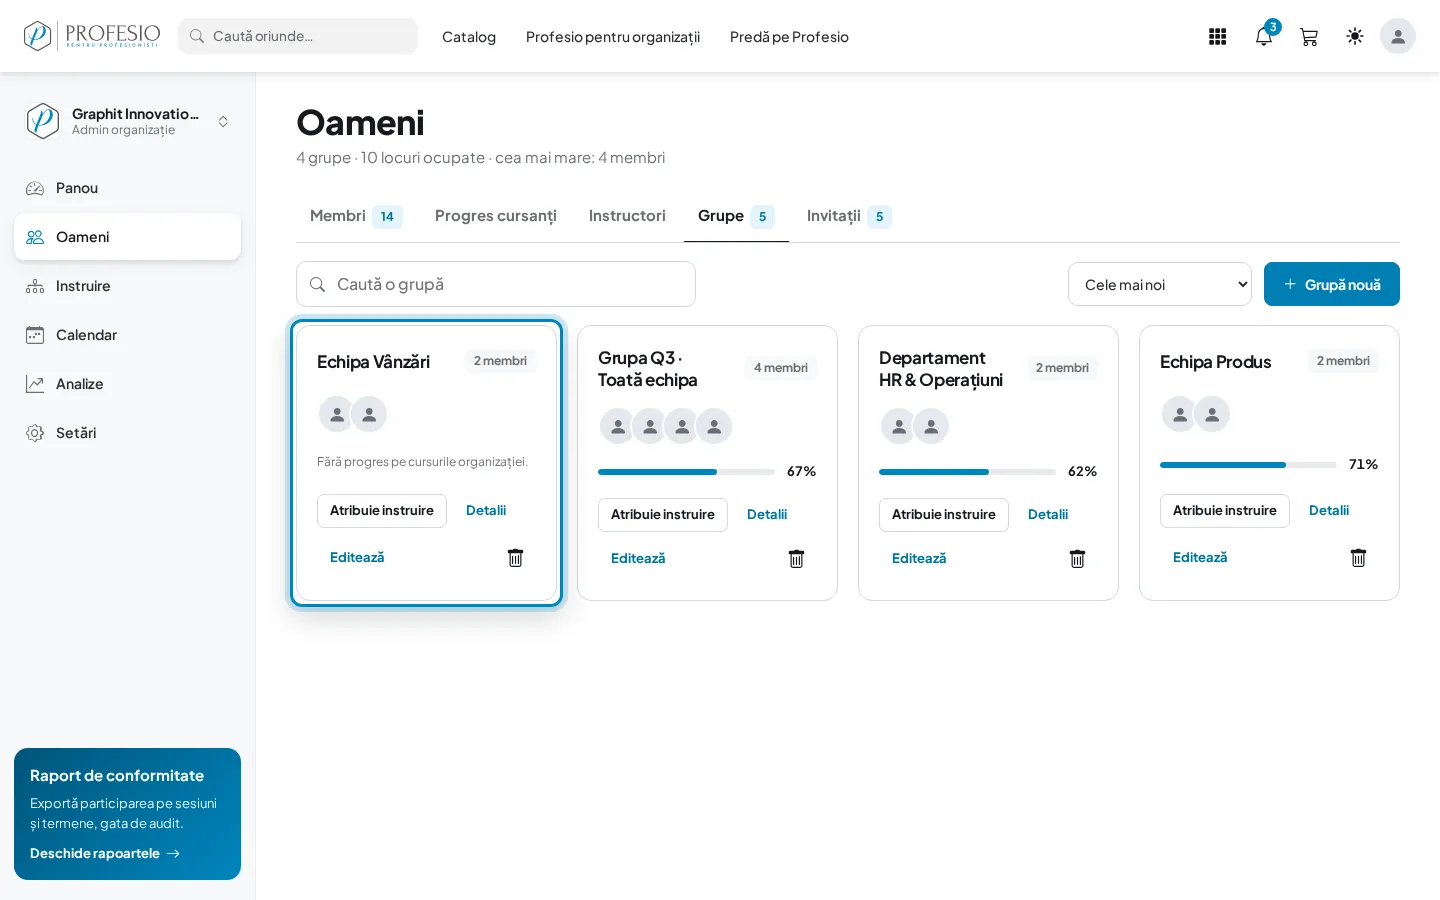
Task: Delete the Grupa Q3 group
Action: (796, 559)
